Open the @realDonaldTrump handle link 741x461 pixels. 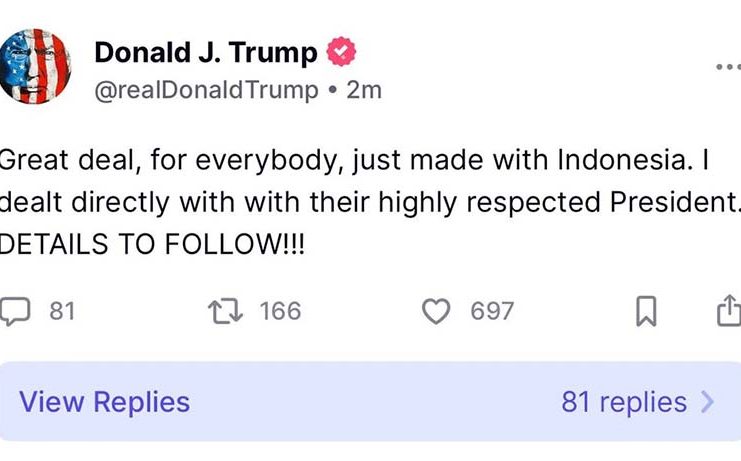click(x=206, y=89)
